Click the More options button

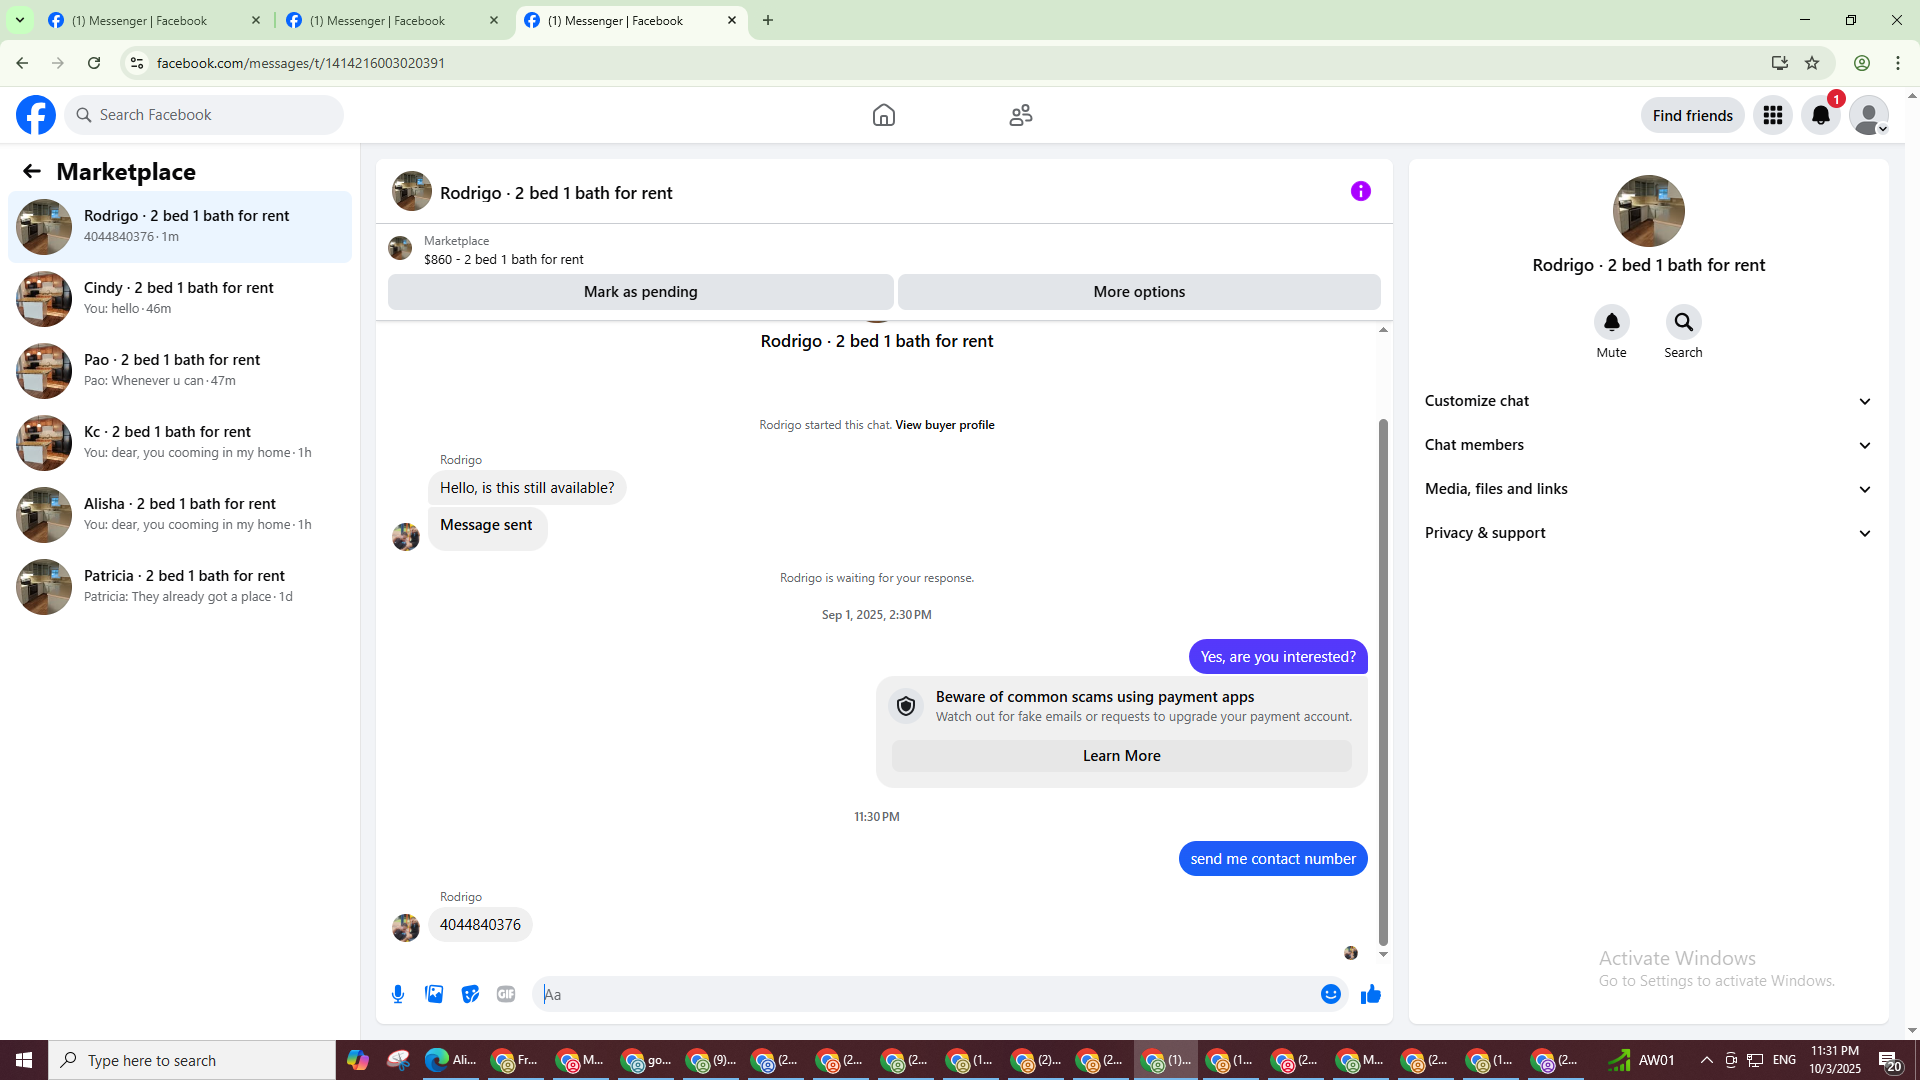click(1139, 292)
